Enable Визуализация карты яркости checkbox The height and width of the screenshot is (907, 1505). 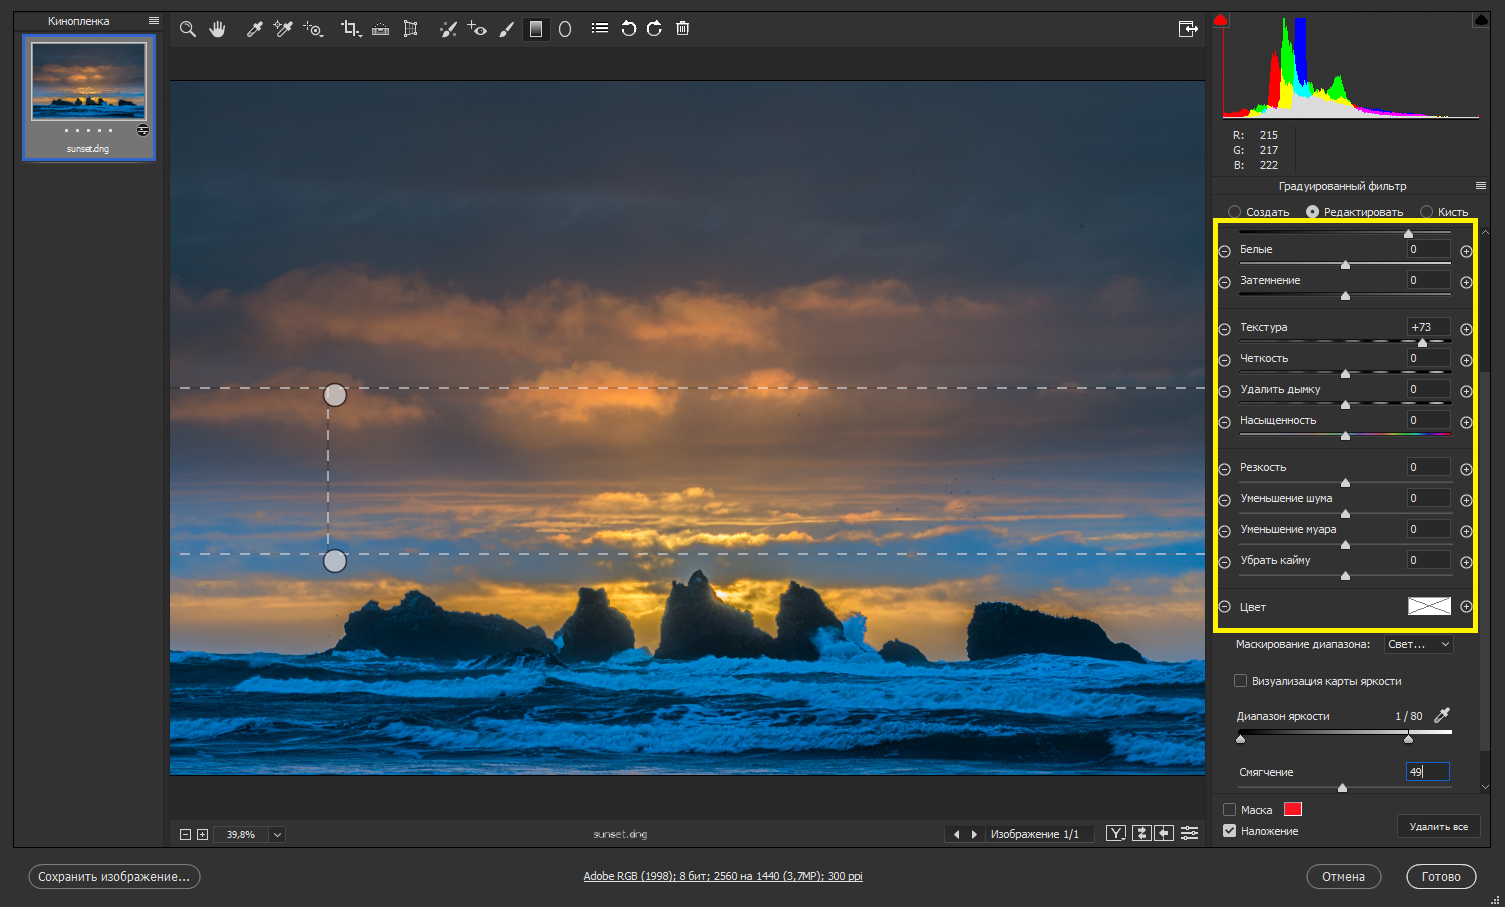(x=1240, y=681)
